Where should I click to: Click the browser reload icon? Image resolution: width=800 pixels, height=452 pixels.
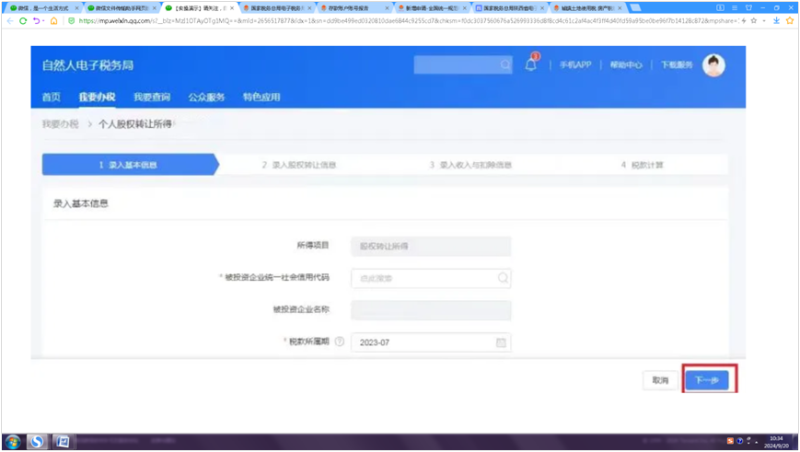(23, 20)
